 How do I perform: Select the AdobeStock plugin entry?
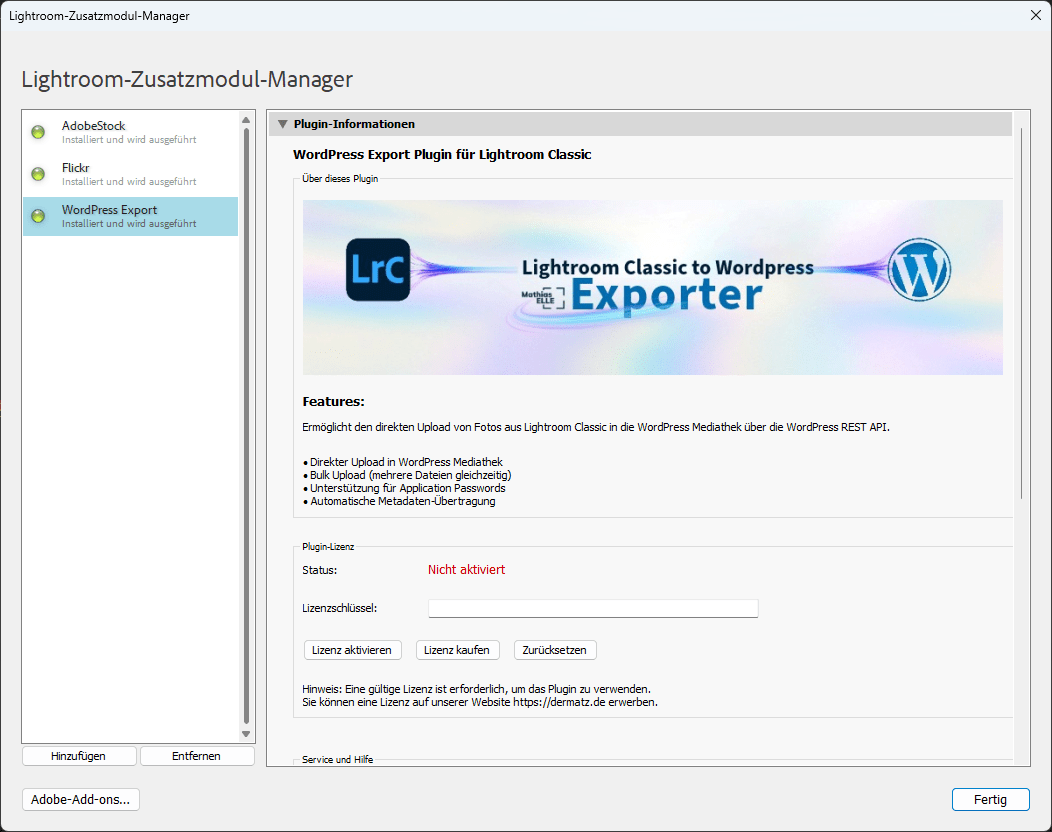(x=130, y=132)
